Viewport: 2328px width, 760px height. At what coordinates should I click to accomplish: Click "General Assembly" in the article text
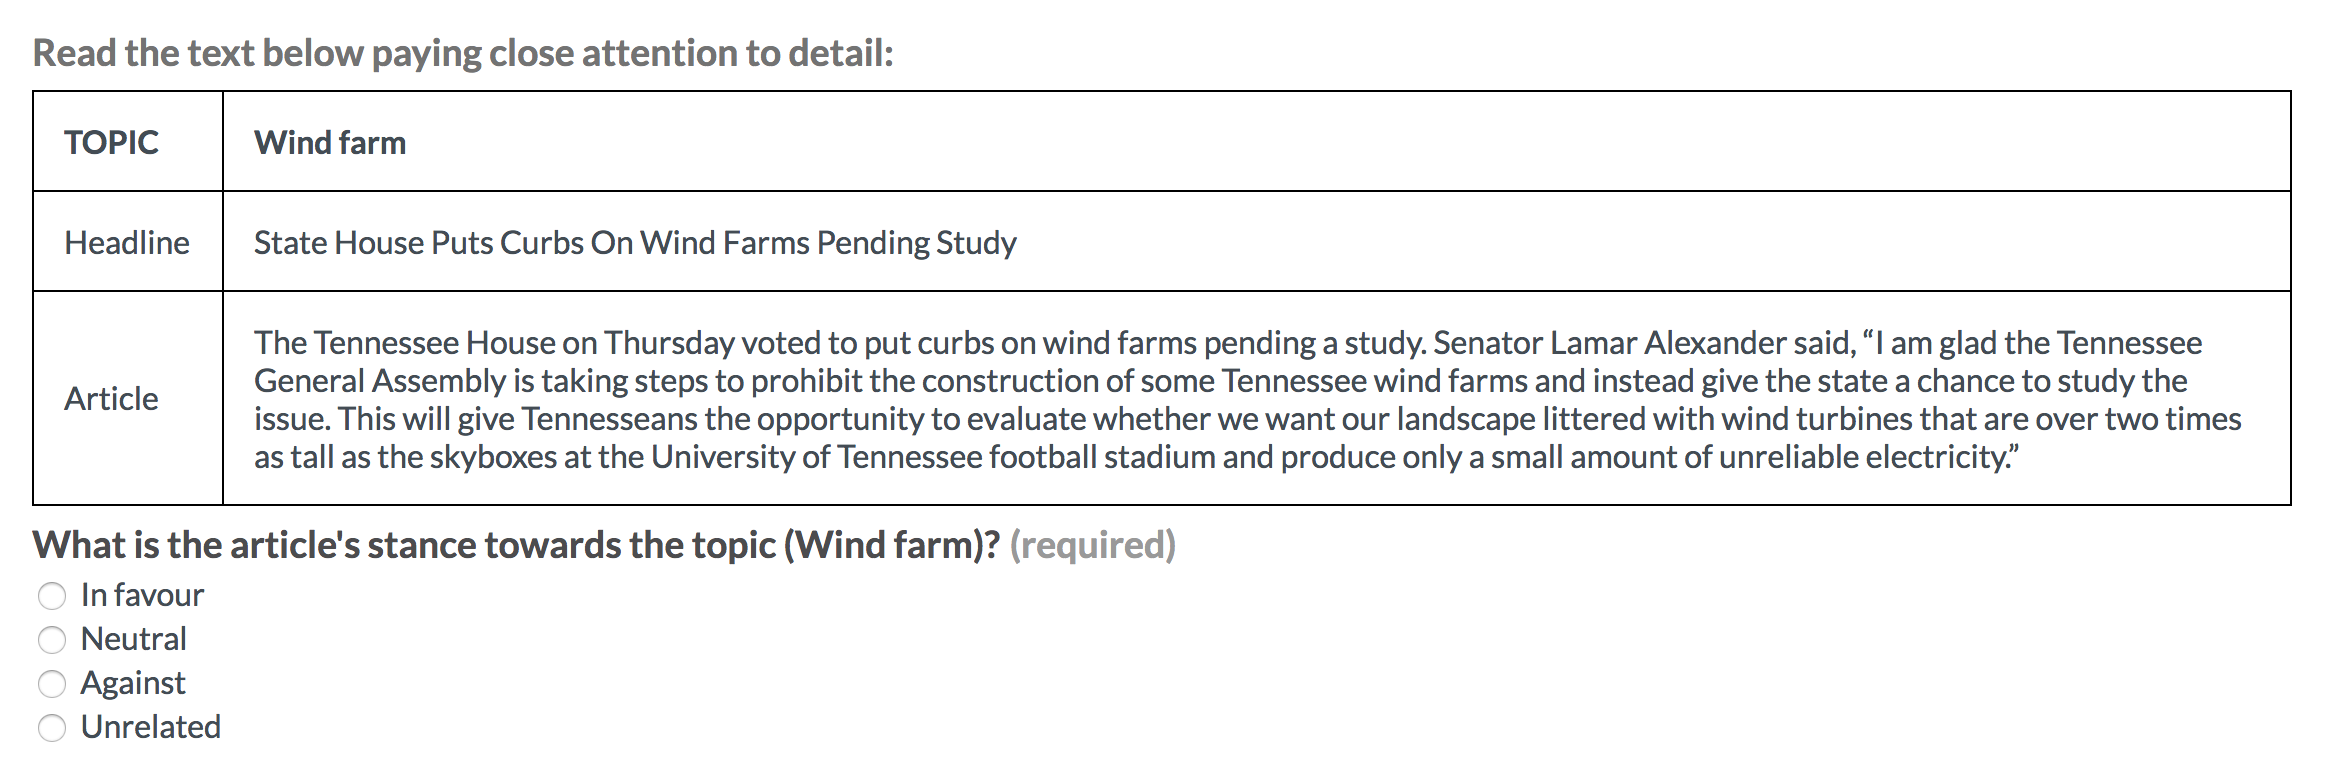[x=380, y=381]
